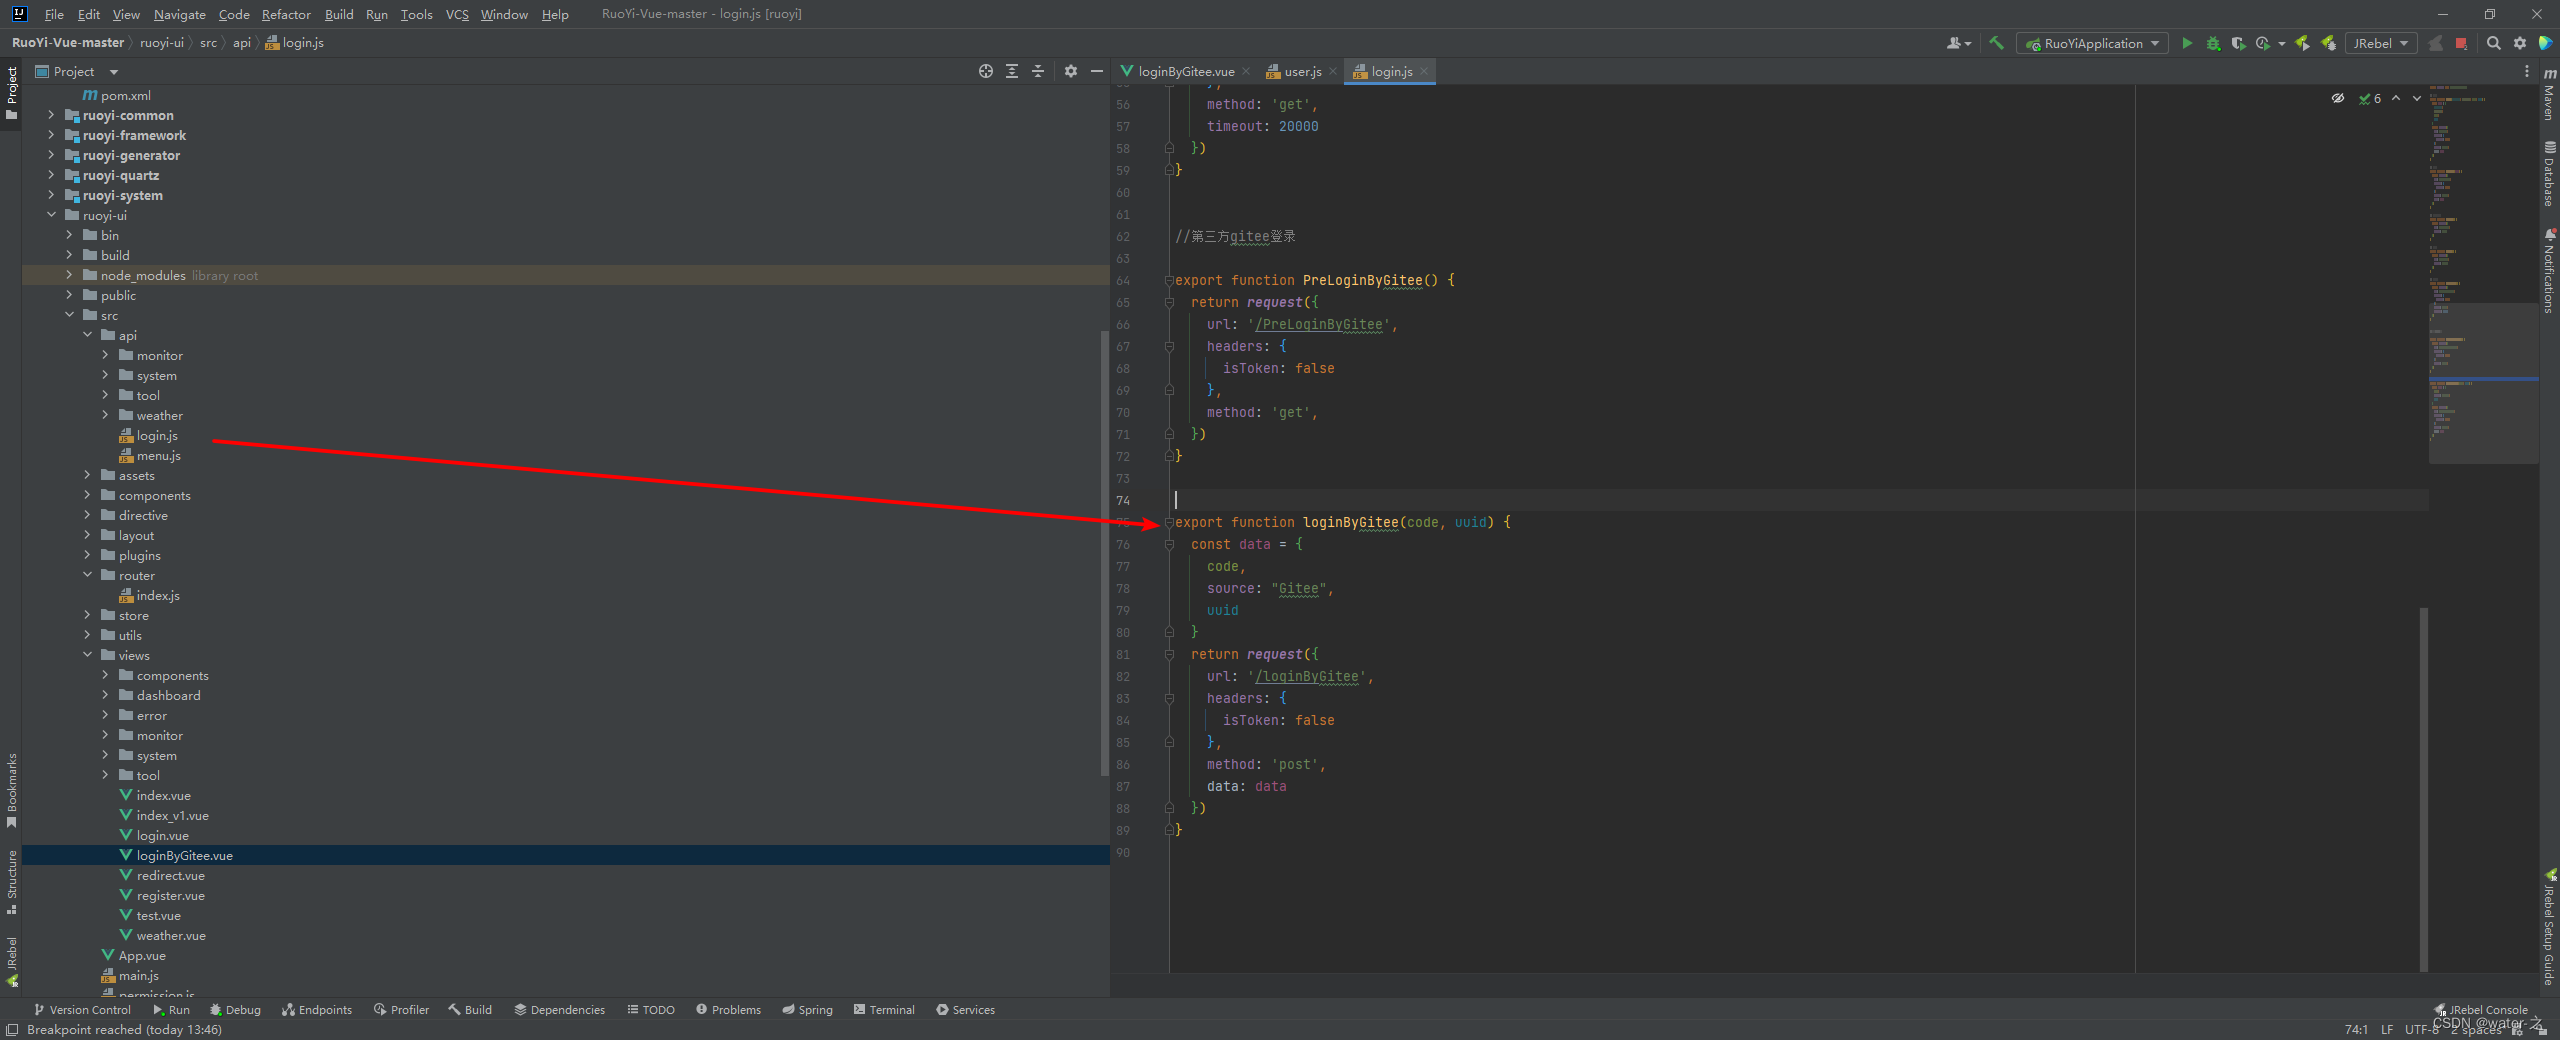Toggle the JRebel Setup Guide panel
2560x1040 pixels.
pos(2549,928)
